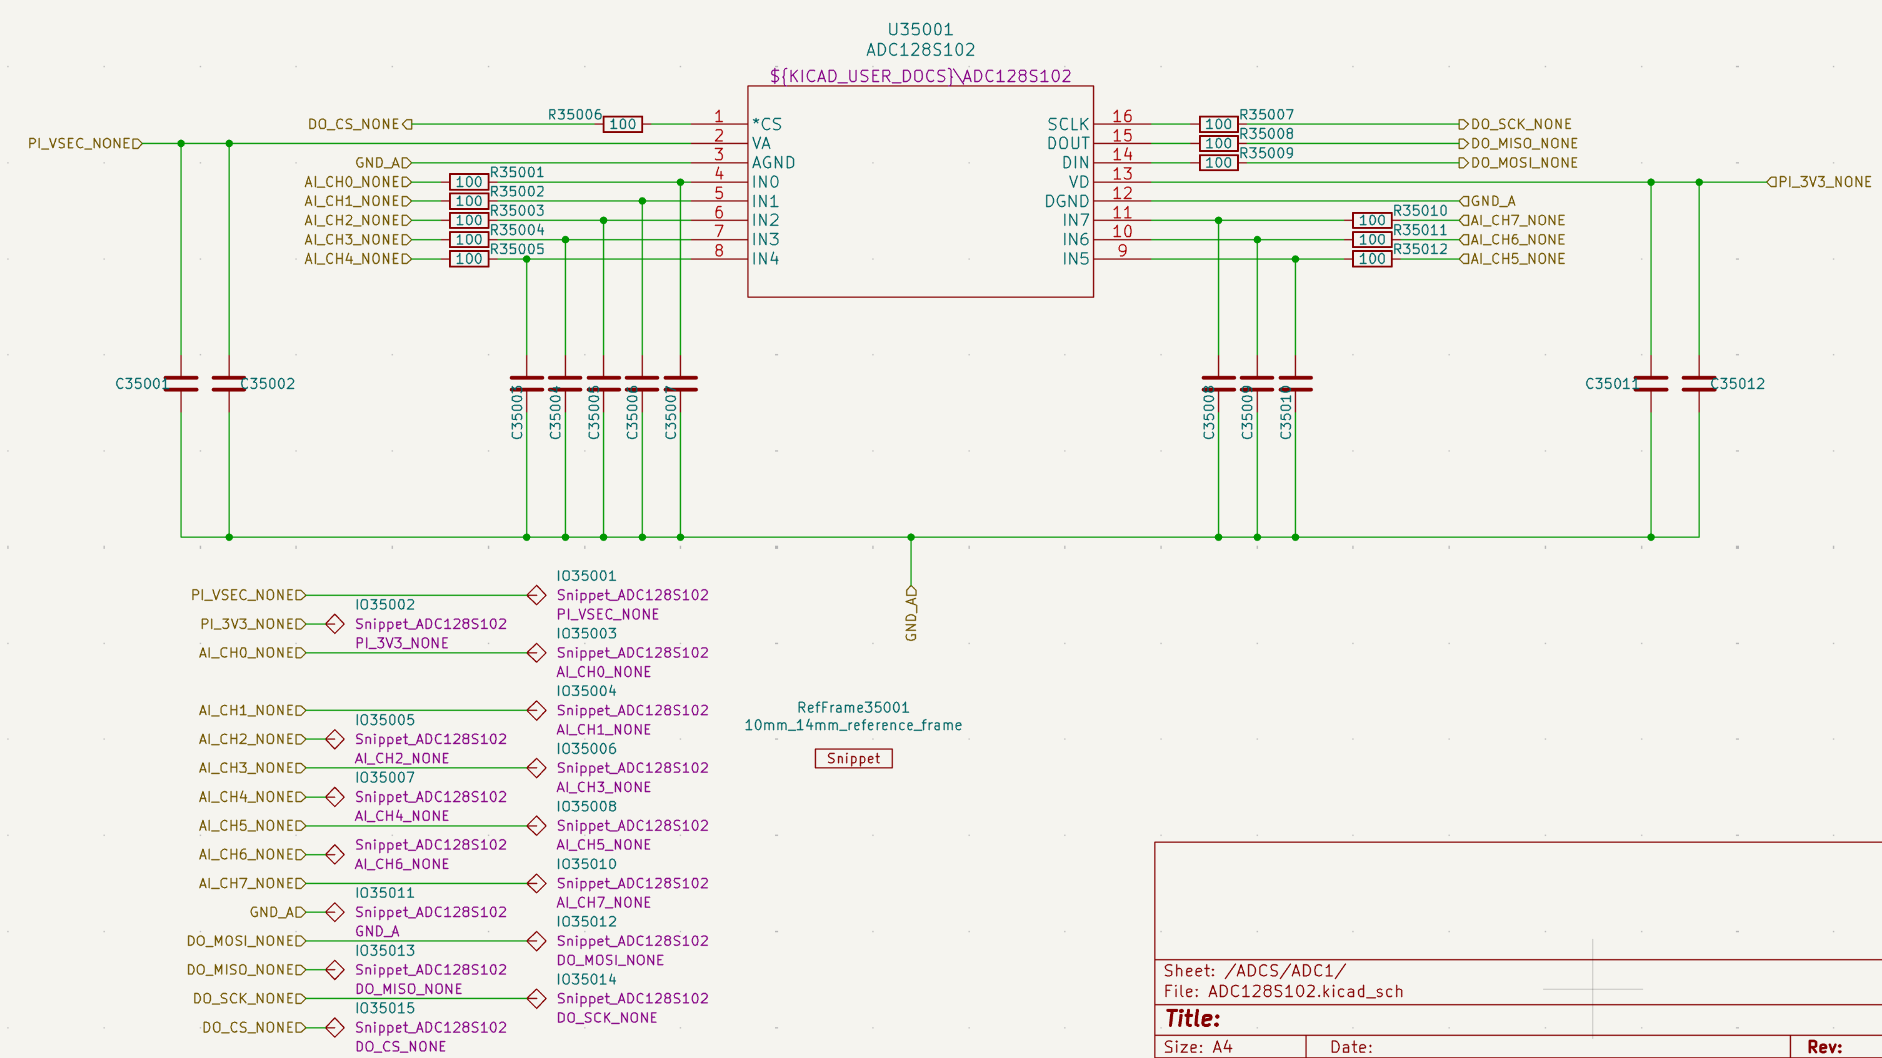Select capacitor C35012 symbol
The height and width of the screenshot is (1058, 1882).
point(1698,384)
